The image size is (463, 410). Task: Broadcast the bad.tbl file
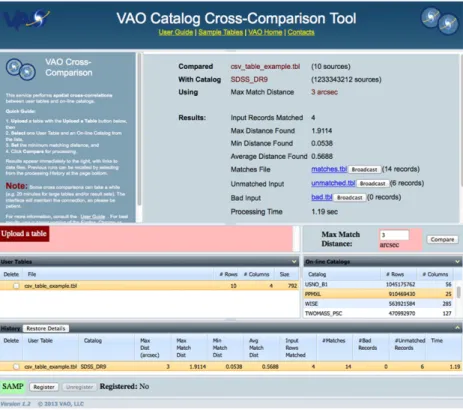[349, 197]
